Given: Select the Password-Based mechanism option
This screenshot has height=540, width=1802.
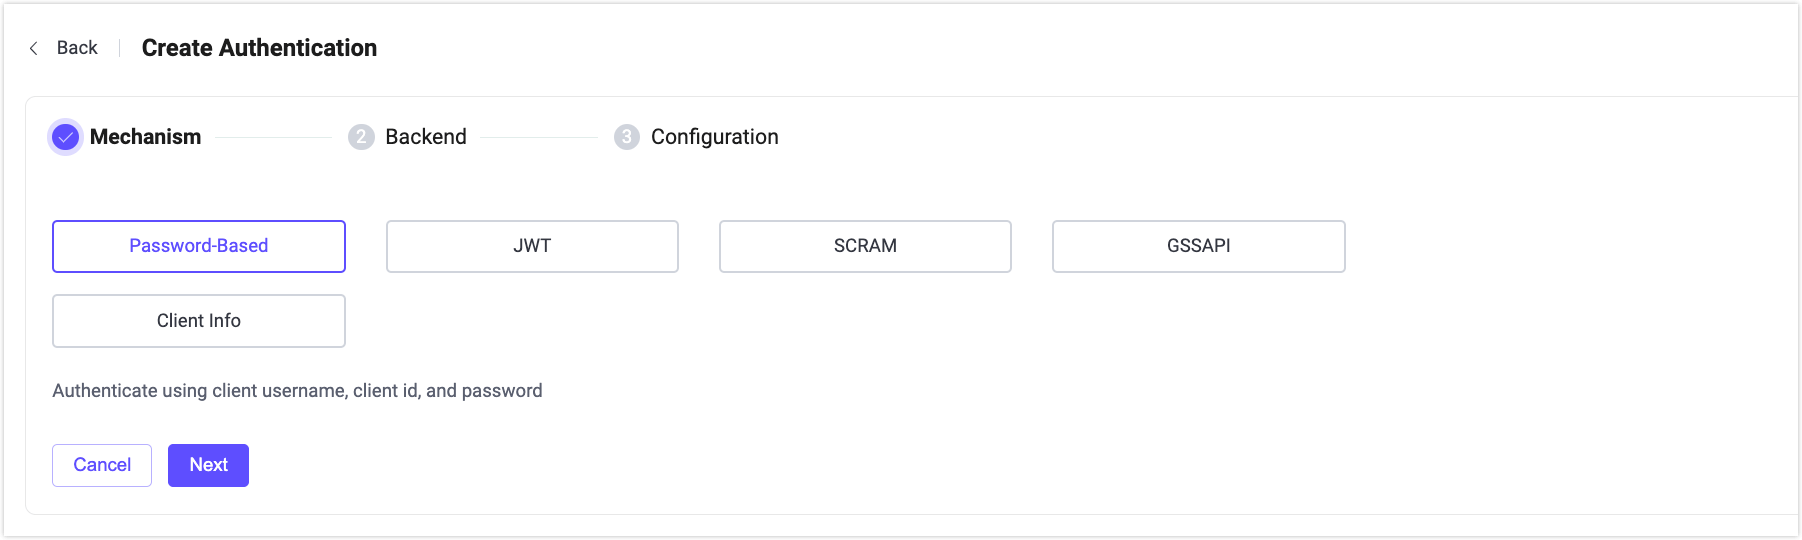Looking at the screenshot, I should tap(199, 246).
